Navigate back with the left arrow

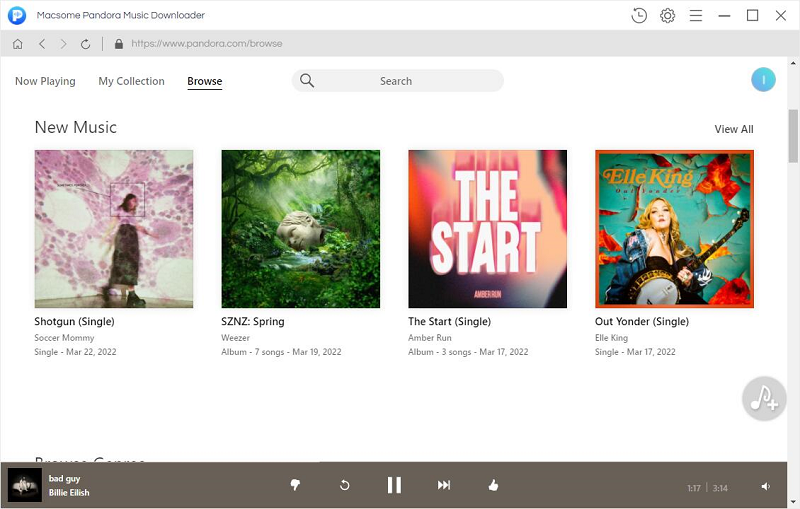click(42, 44)
